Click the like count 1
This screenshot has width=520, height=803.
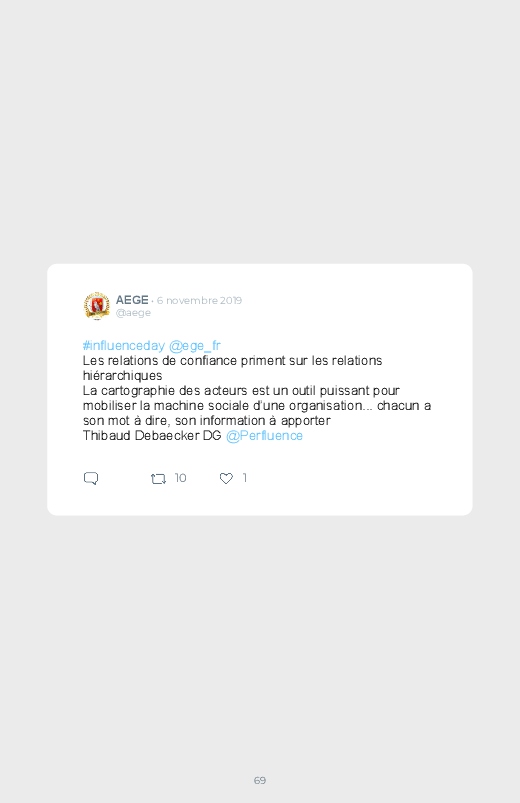pos(245,478)
